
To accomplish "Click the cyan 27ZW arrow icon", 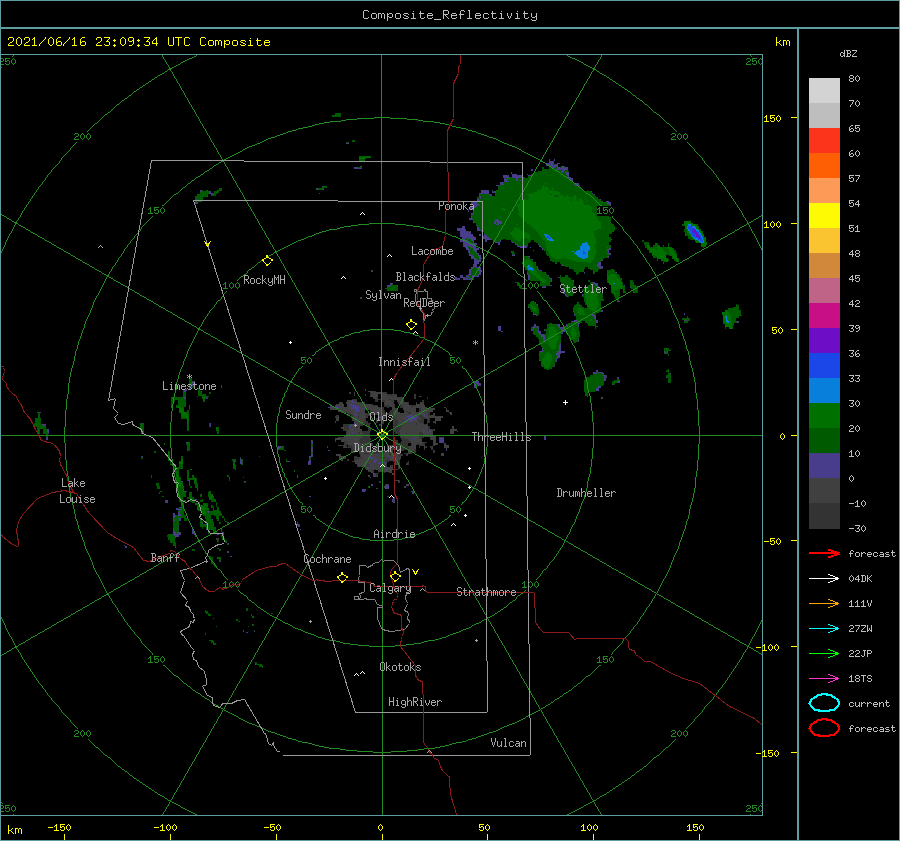I will point(824,629).
